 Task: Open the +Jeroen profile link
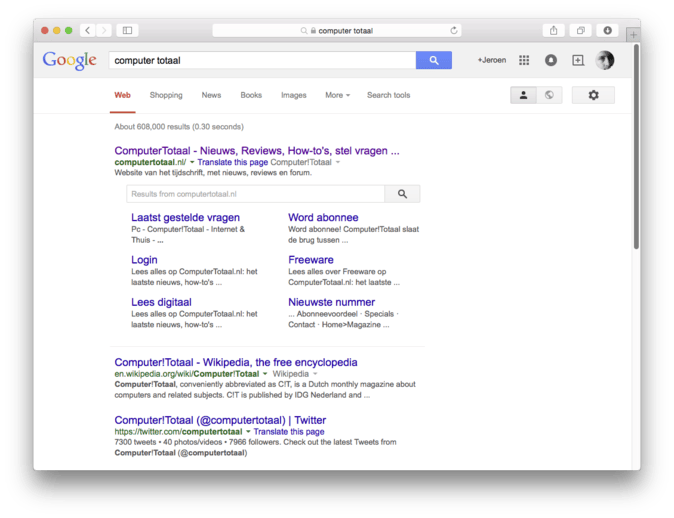click(492, 60)
